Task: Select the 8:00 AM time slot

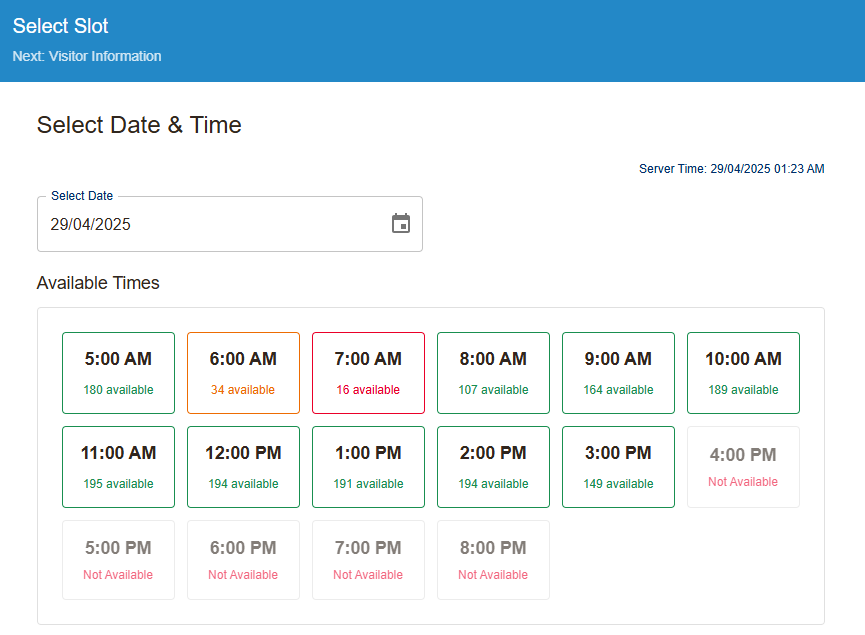Action: pyautogui.click(x=493, y=372)
